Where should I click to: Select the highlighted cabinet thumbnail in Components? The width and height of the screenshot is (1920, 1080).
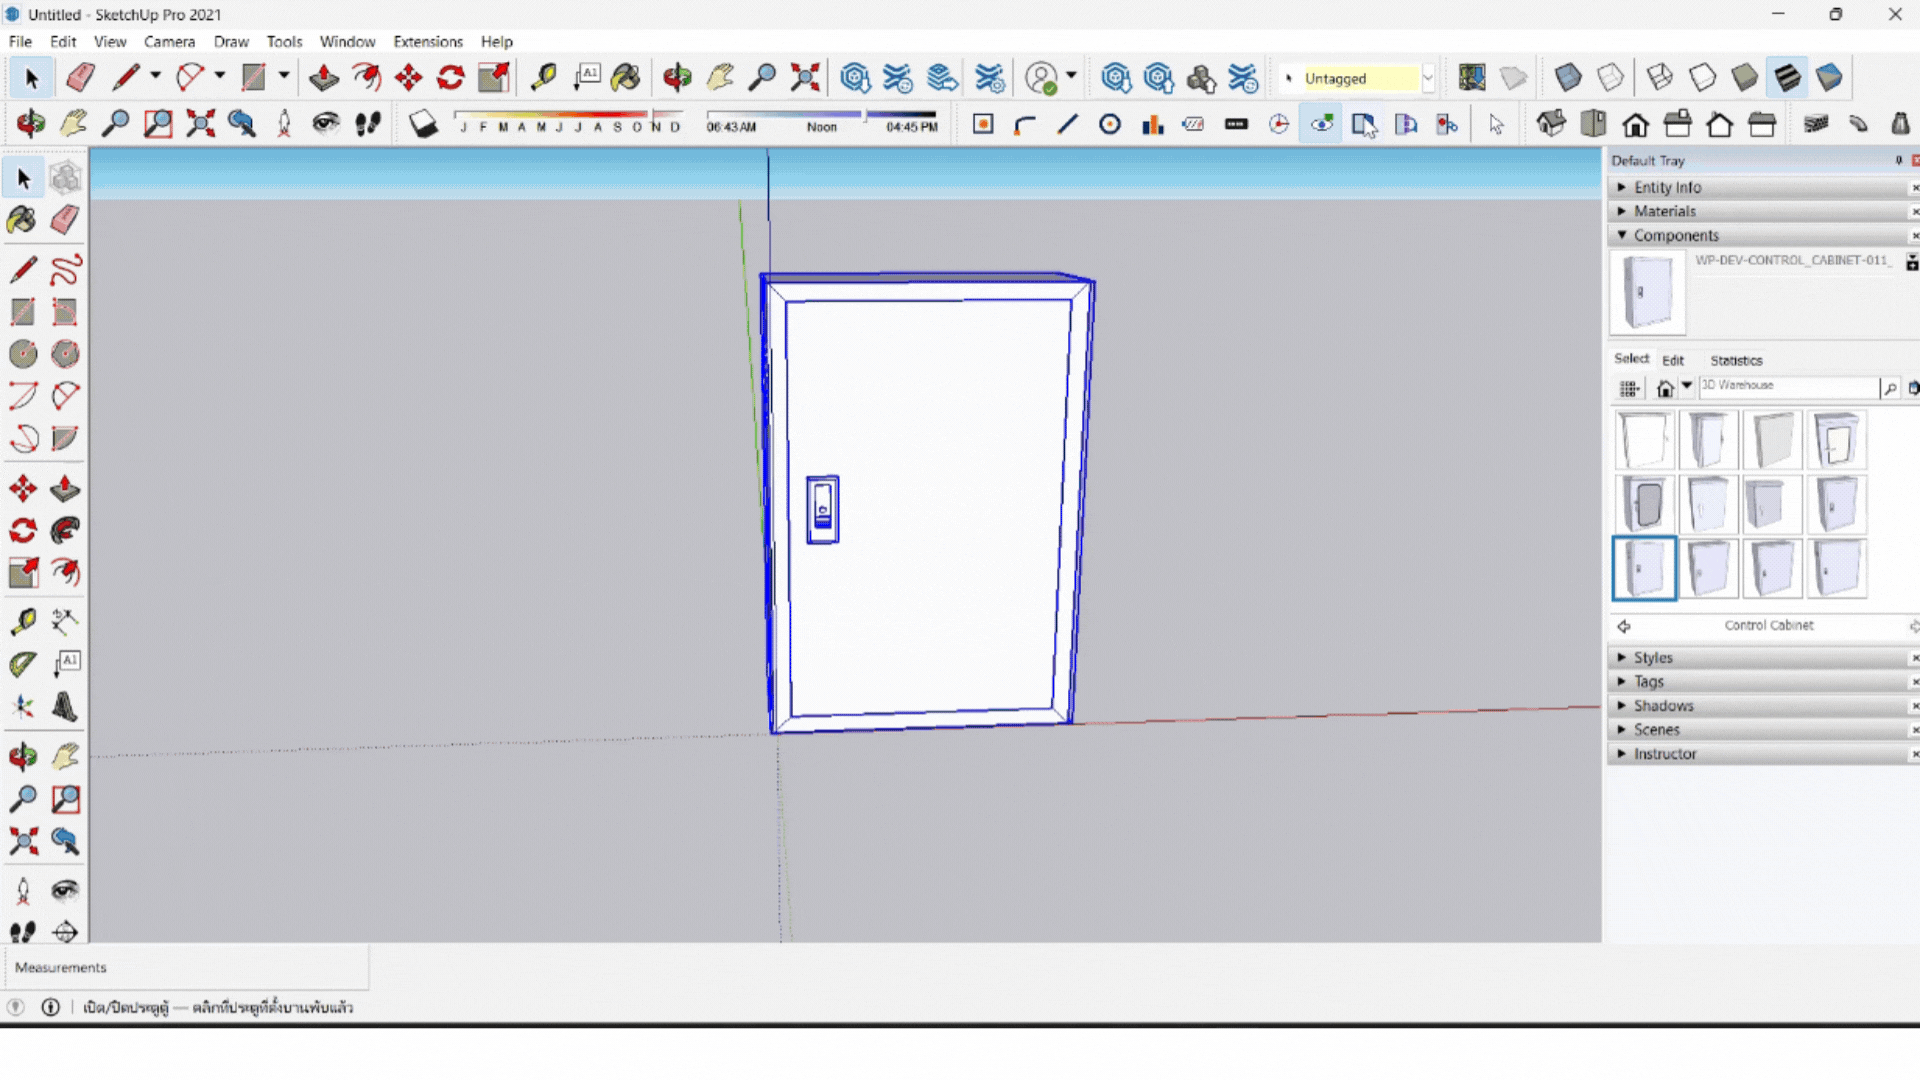click(x=1644, y=568)
